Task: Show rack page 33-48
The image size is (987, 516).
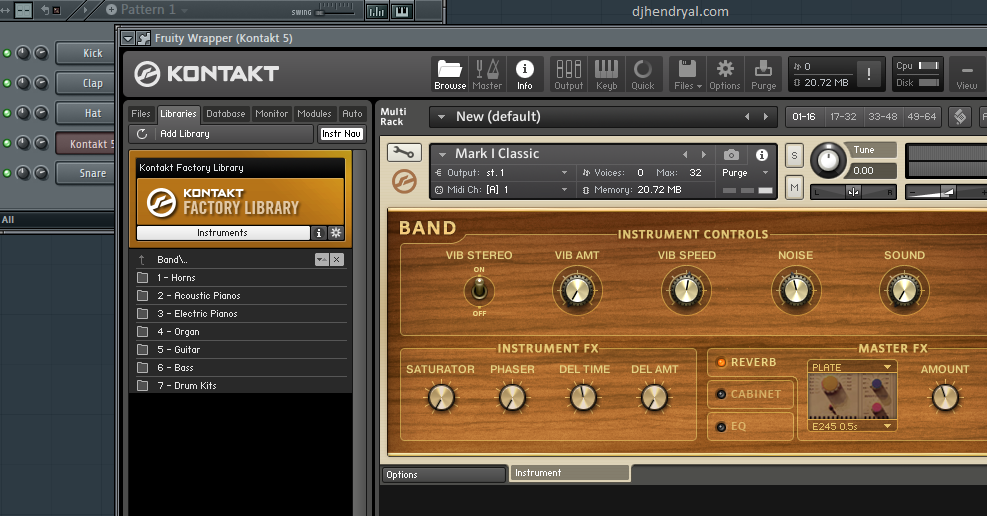Action: tap(883, 116)
